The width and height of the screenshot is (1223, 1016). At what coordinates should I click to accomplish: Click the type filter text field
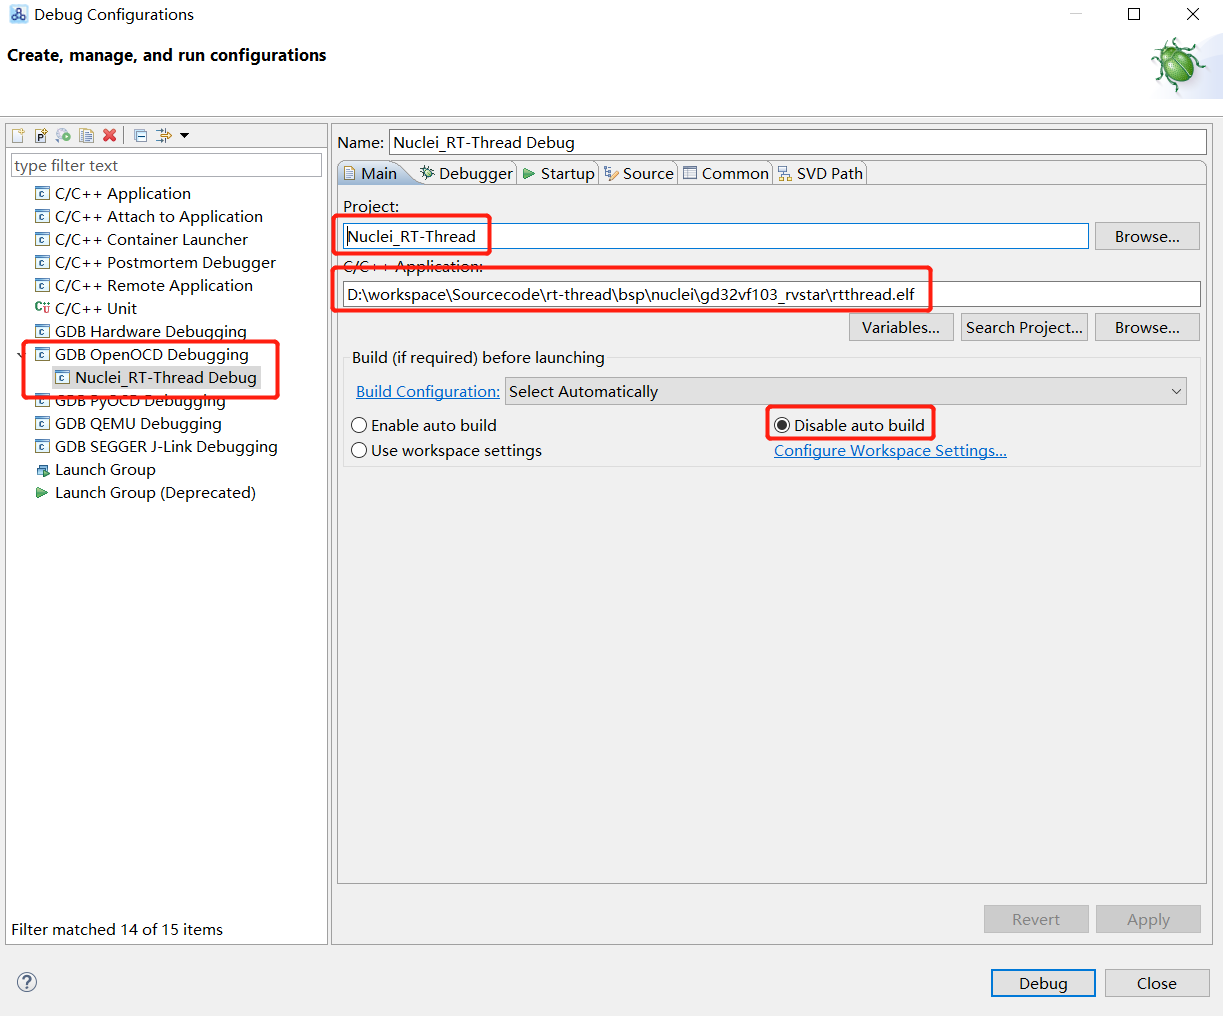166,166
